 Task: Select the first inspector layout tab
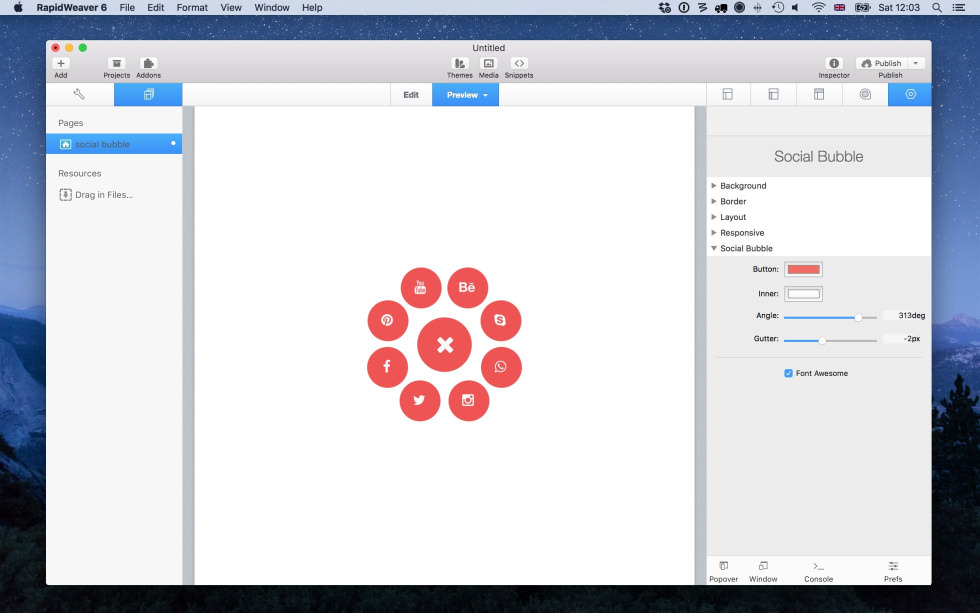coord(728,94)
